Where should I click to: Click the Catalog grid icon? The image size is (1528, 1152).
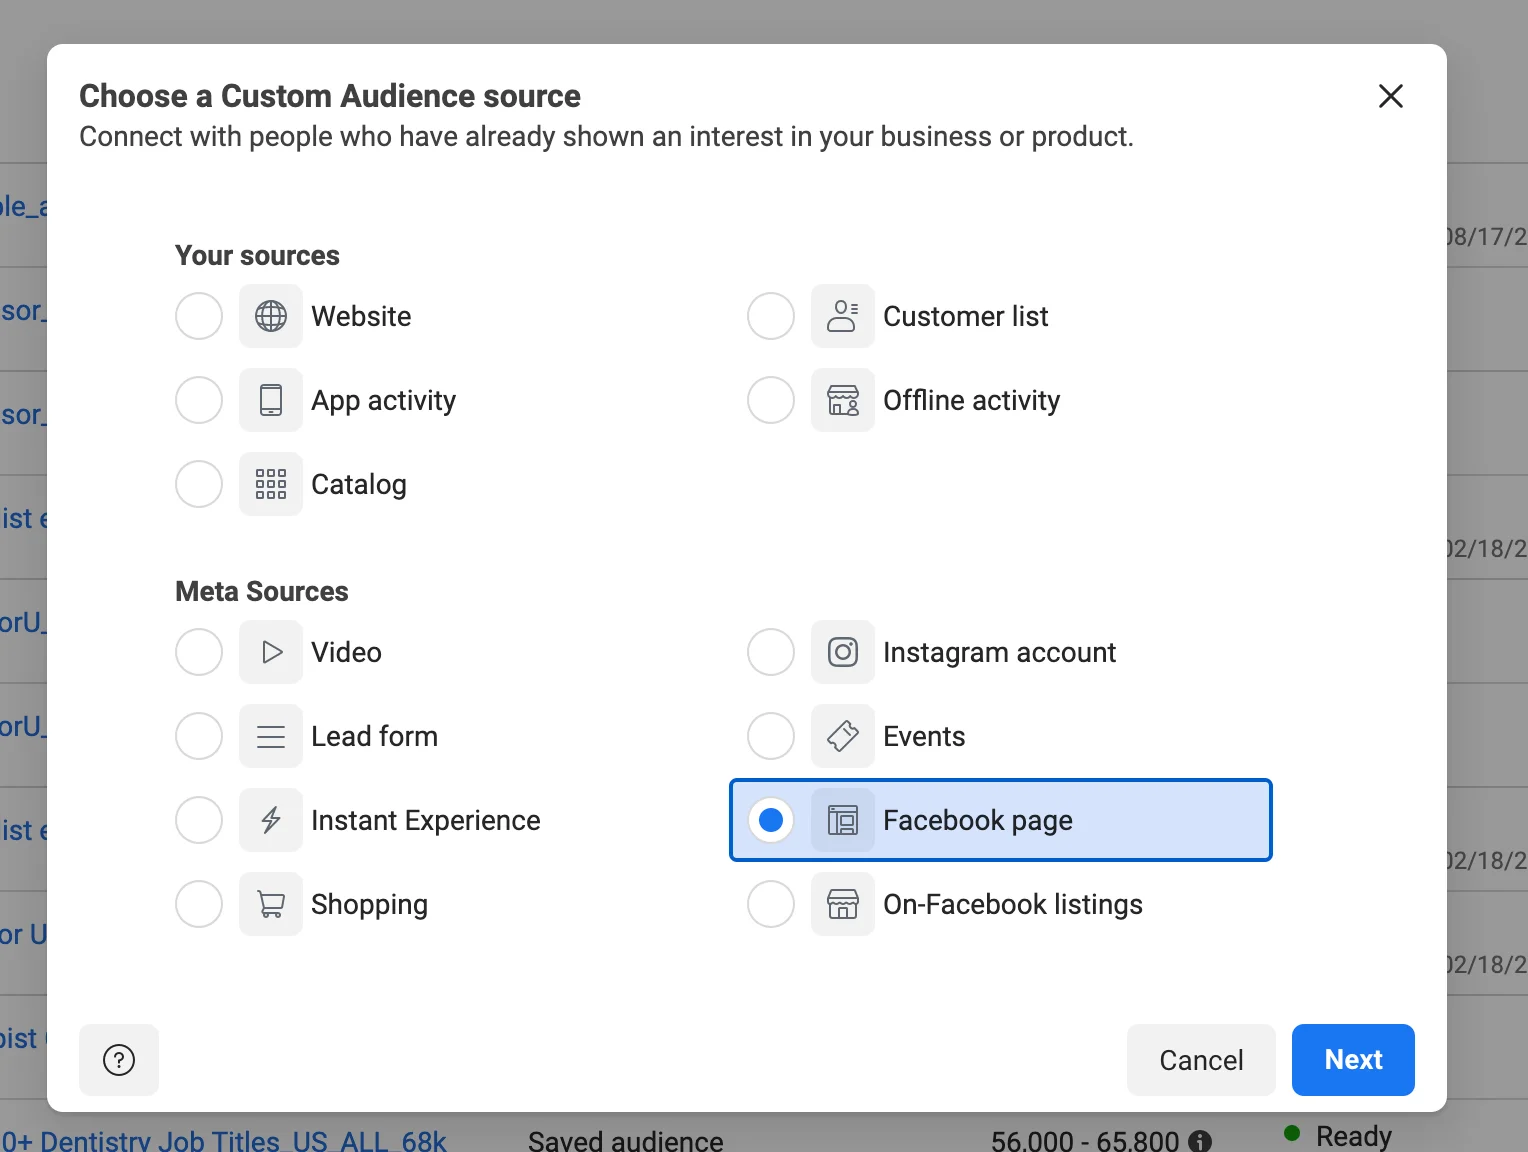(x=270, y=484)
